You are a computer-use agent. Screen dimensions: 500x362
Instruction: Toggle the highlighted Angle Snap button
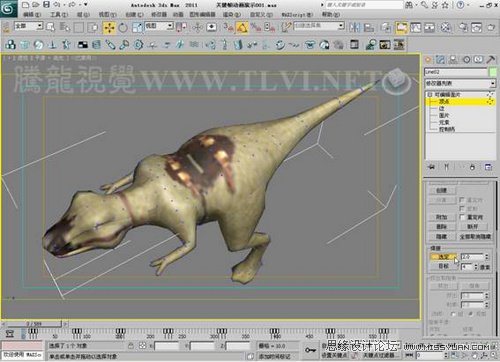242,27
